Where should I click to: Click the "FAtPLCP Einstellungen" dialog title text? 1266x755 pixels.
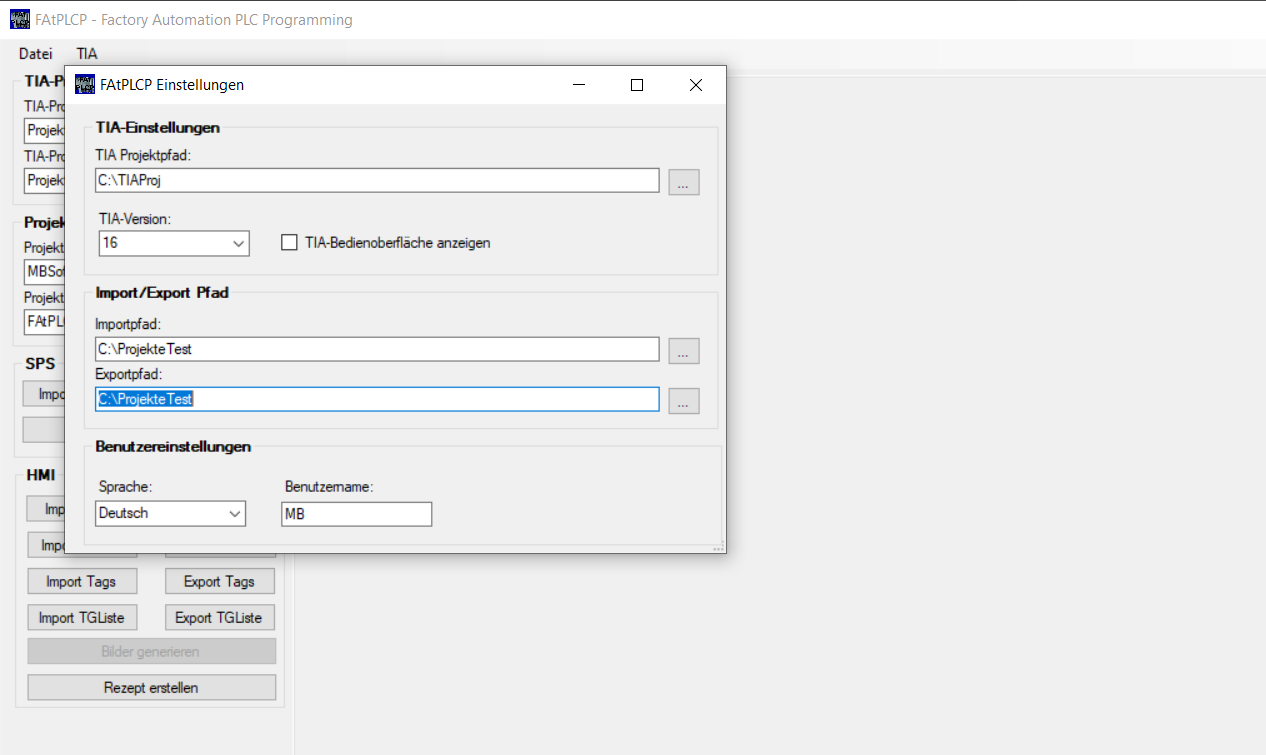click(x=172, y=85)
